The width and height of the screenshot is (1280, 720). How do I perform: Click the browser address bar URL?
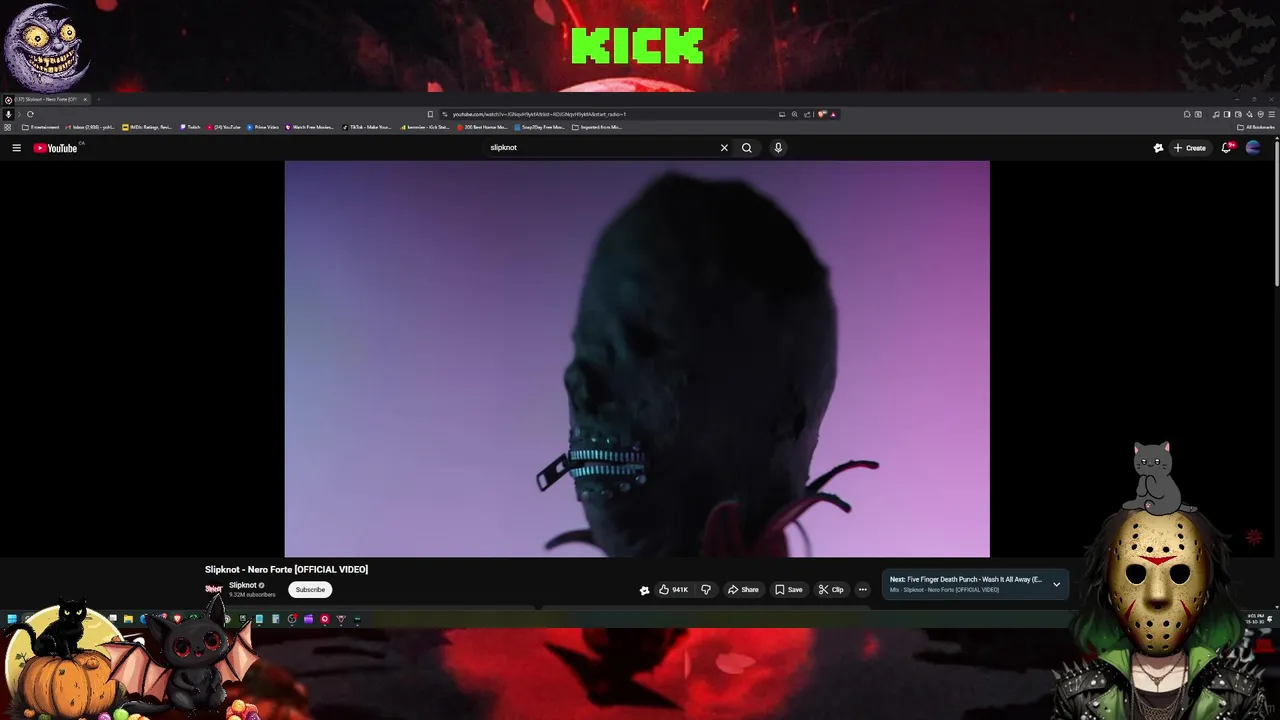540,114
